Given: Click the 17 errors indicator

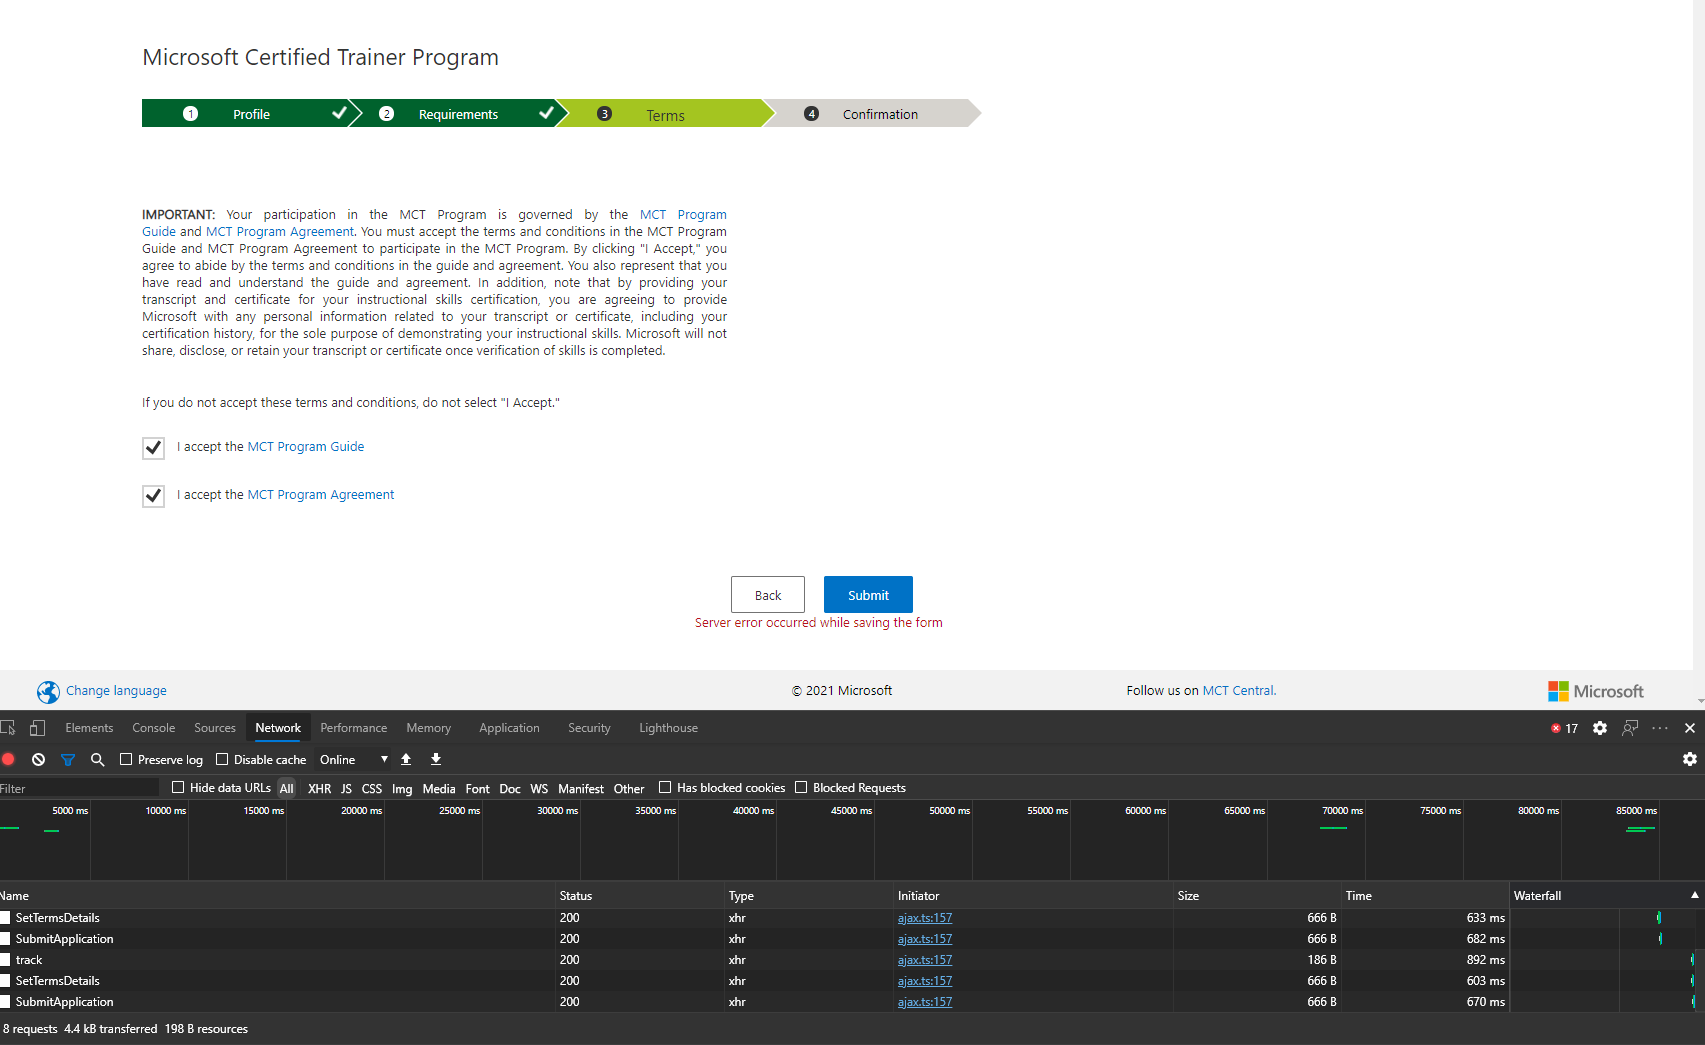Looking at the screenshot, I should coord(1564,728).
